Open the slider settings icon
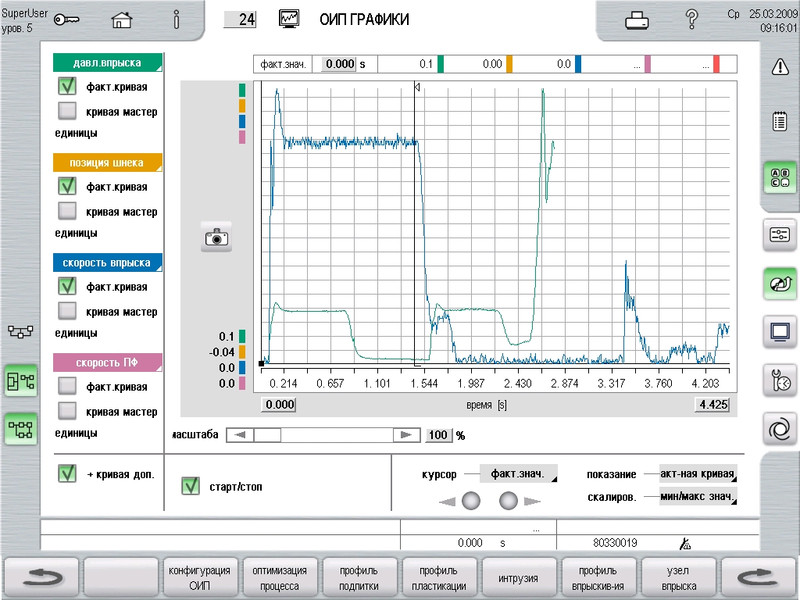800x600 pixels. 780,235
